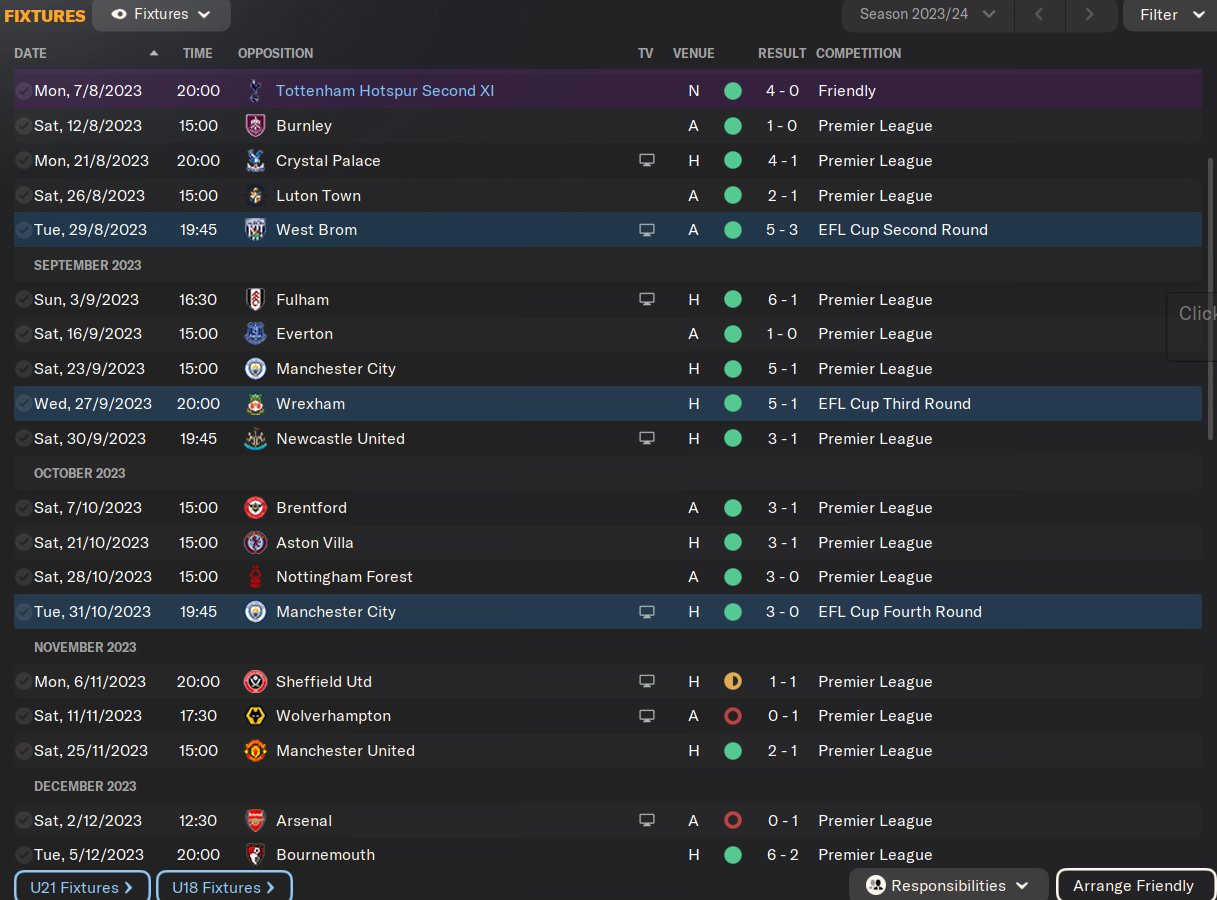1217x900 pixels.
Task: Click the Wrexham club crest icon
Action: coord(255,404)
